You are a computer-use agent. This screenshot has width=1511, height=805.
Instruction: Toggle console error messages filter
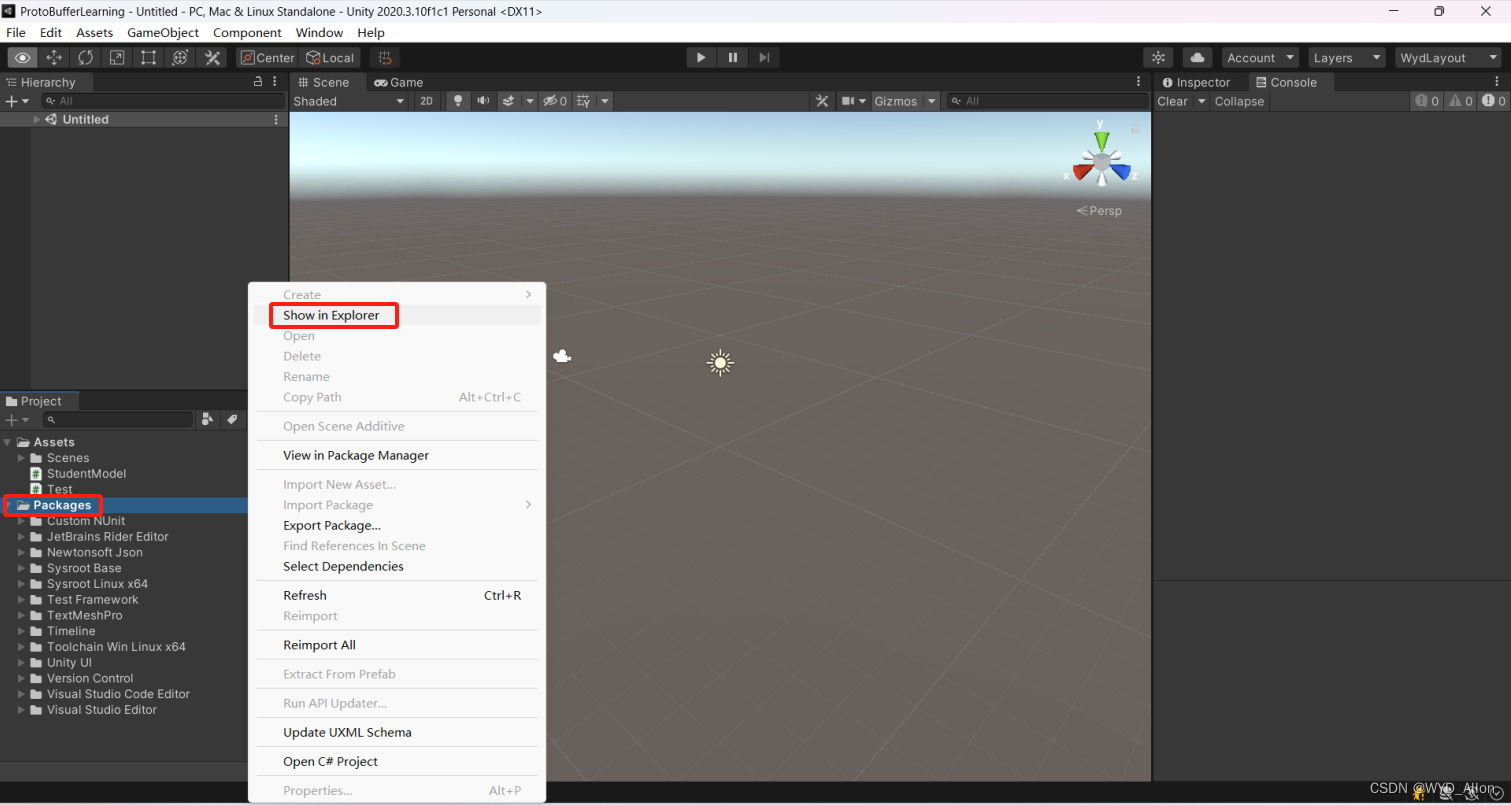click(x=1493, y=101)
